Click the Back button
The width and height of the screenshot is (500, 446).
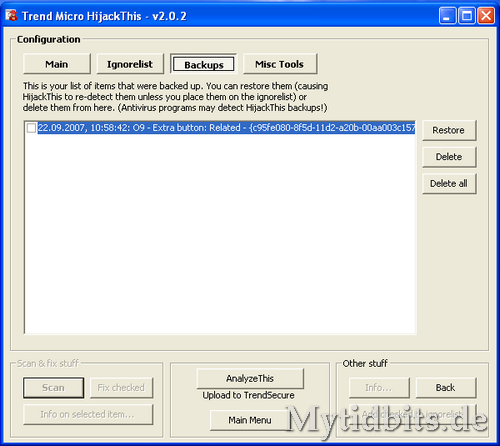point(446,387)
